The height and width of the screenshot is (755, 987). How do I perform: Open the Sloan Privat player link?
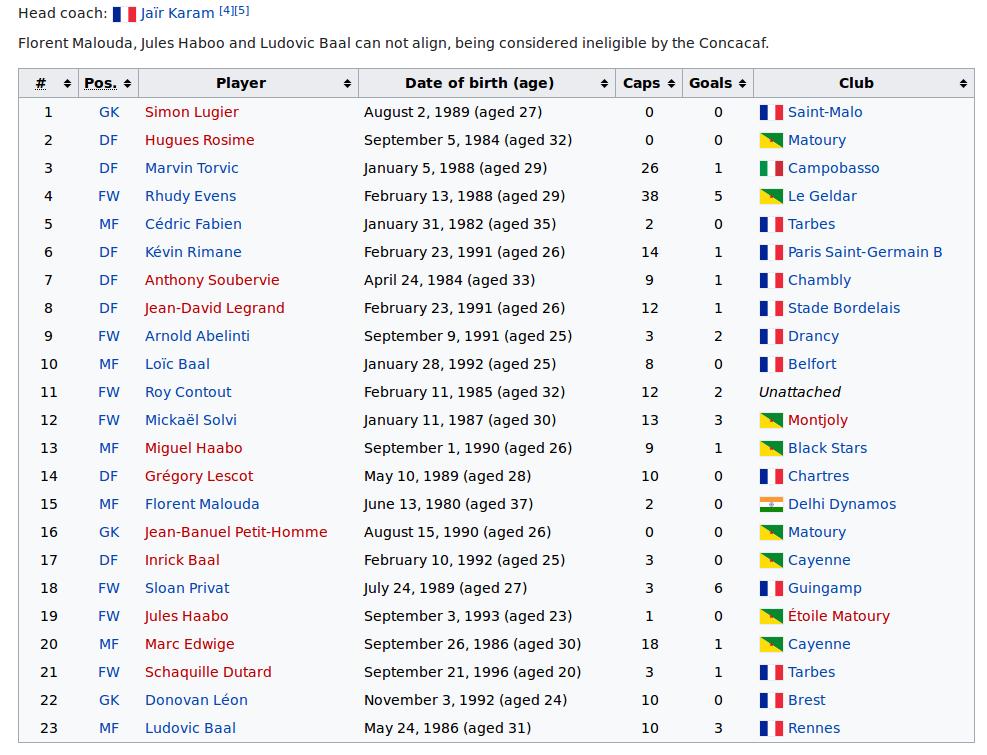187,588
